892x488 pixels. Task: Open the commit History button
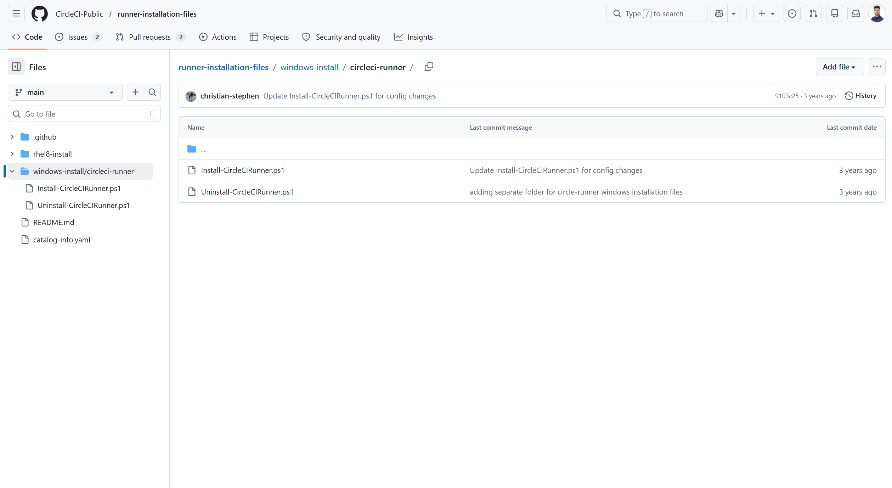click(x=861, y=96)
